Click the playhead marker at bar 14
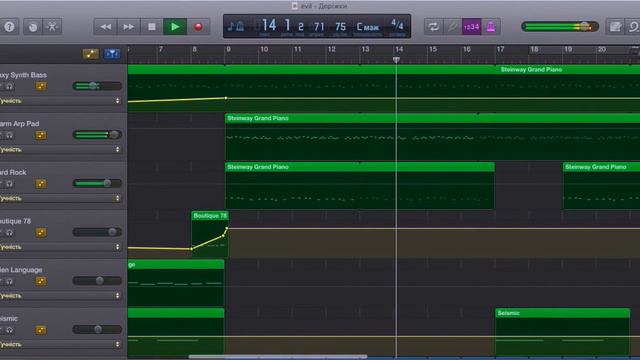 coord(396,60)
